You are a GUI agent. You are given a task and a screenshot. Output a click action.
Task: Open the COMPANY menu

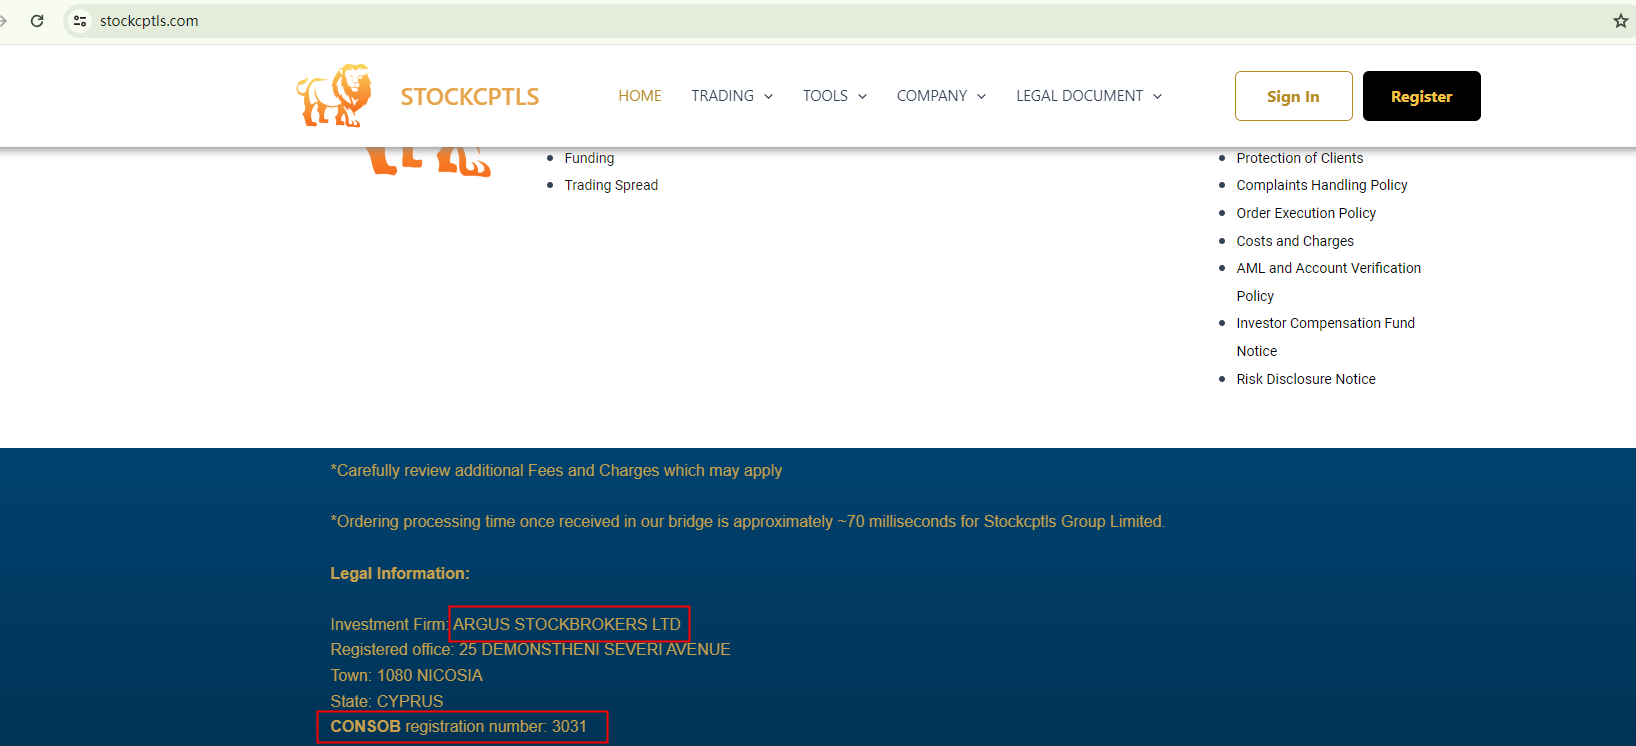point(932,96)
